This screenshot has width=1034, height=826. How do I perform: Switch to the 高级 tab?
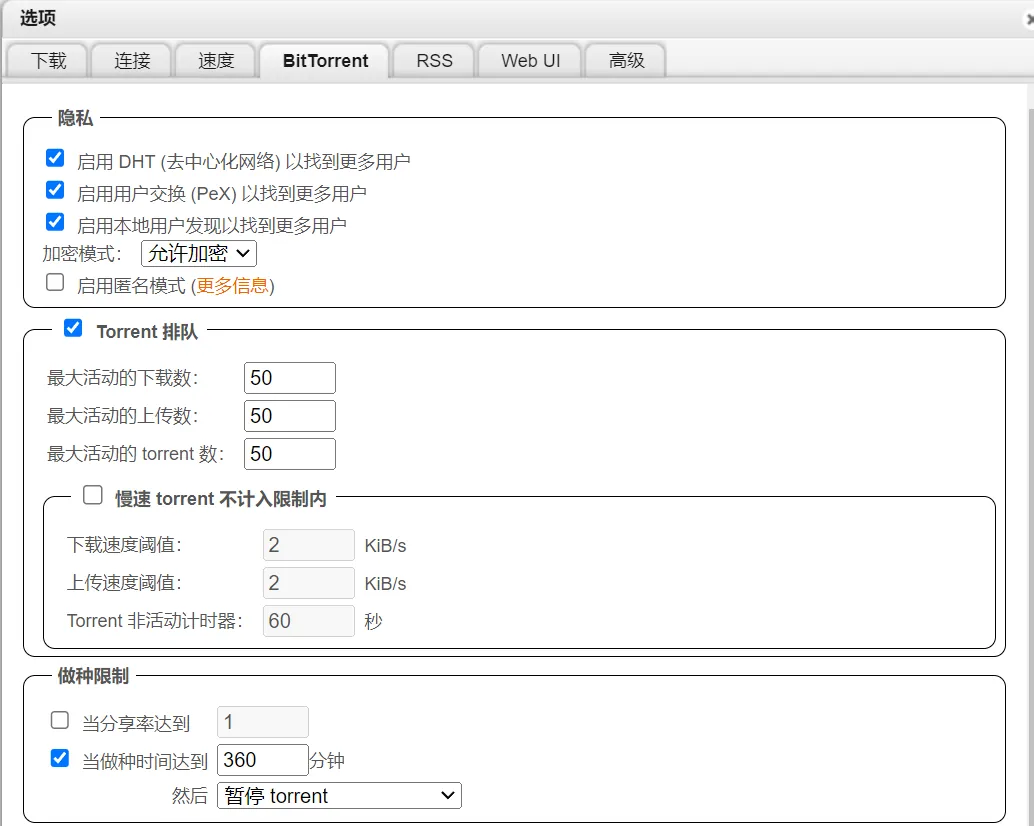626,61
